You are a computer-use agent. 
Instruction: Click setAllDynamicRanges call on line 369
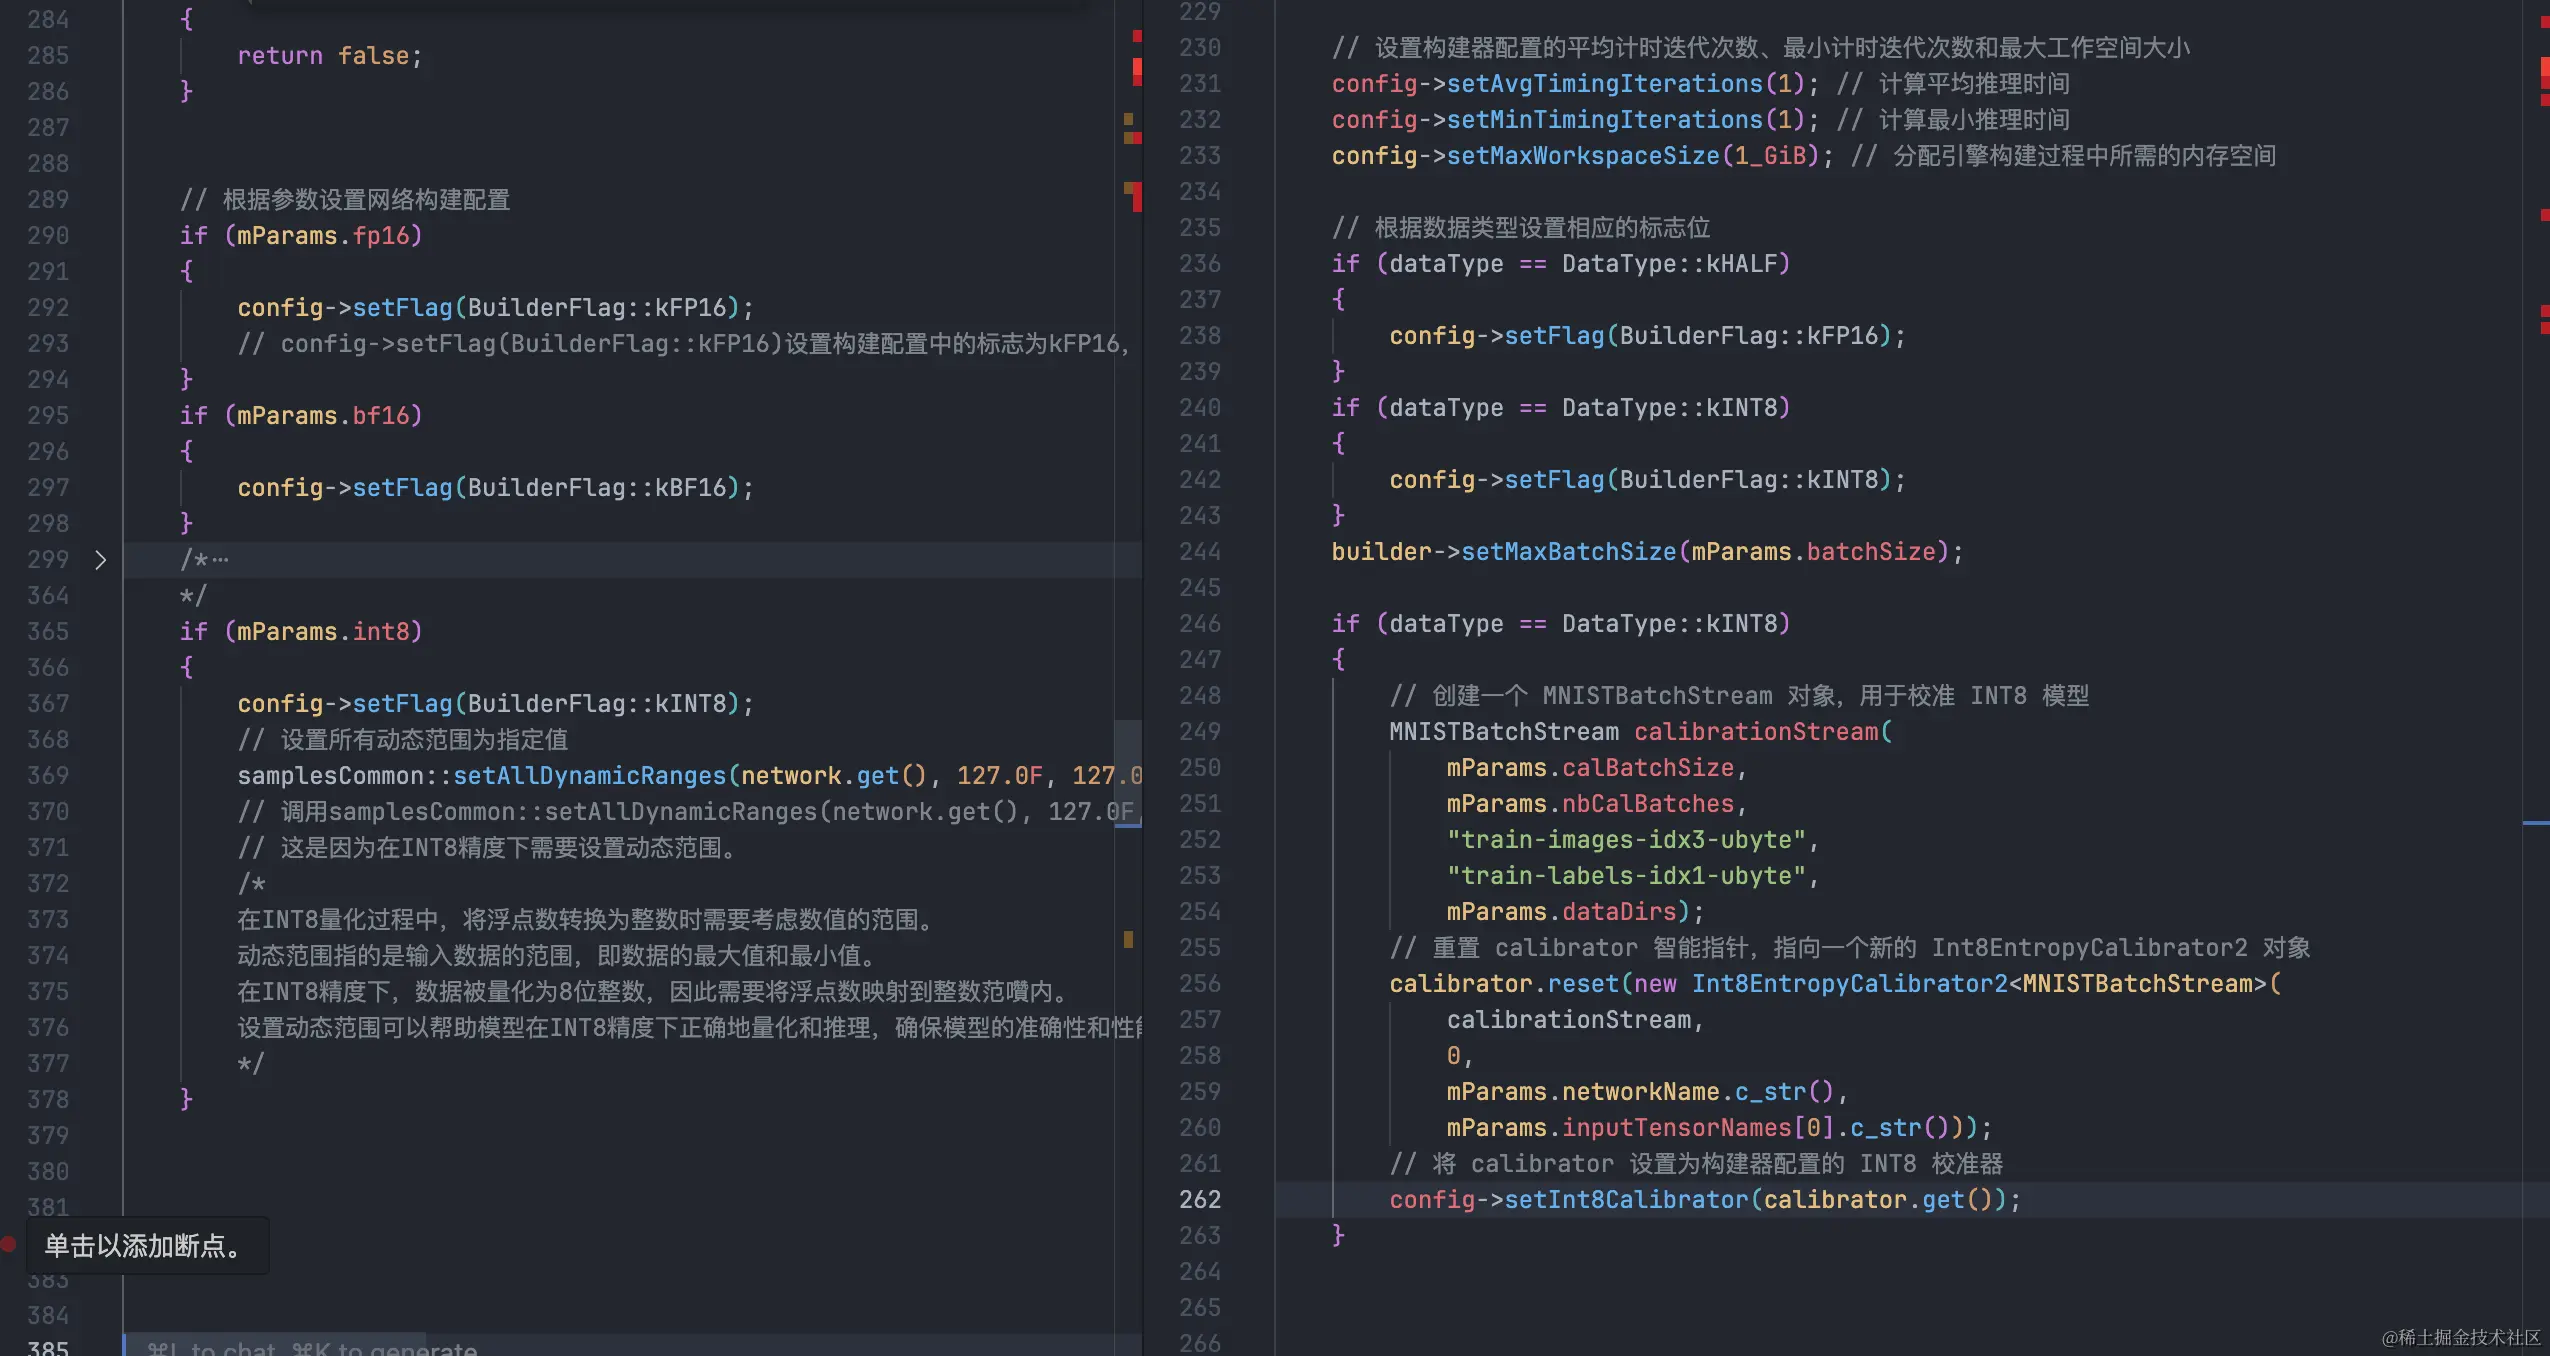point(590,775)
